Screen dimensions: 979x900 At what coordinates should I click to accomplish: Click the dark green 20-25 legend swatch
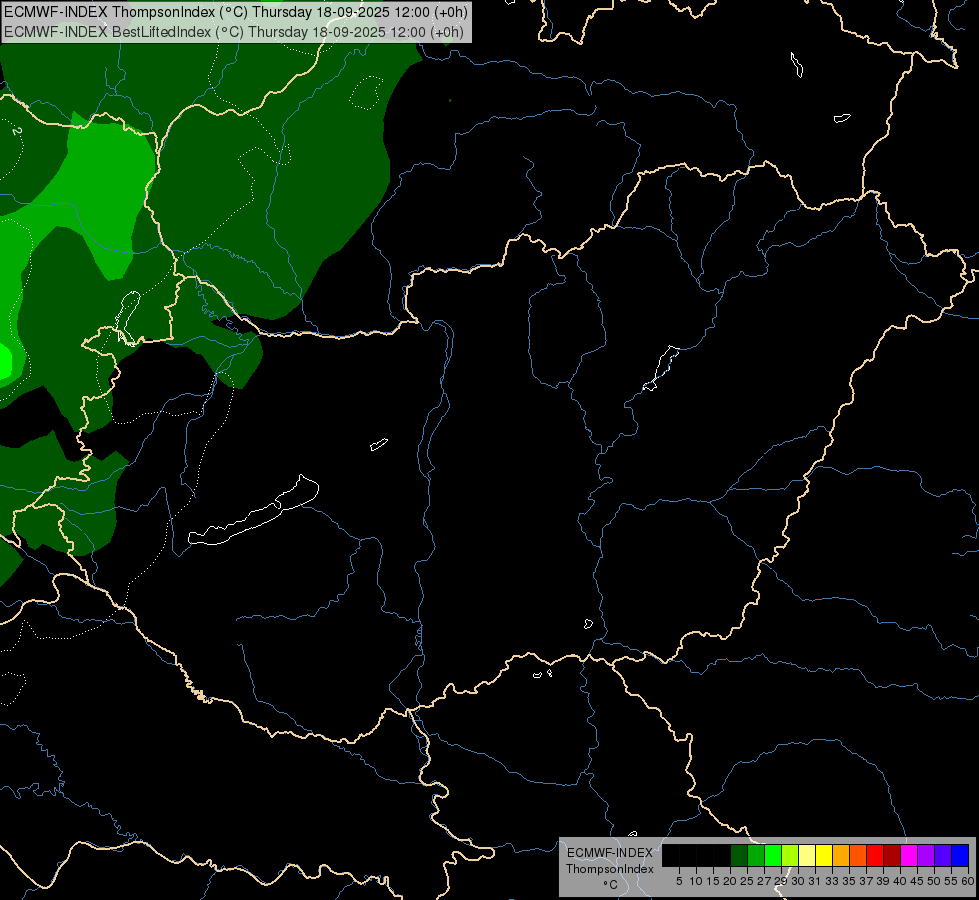[739, 855]
